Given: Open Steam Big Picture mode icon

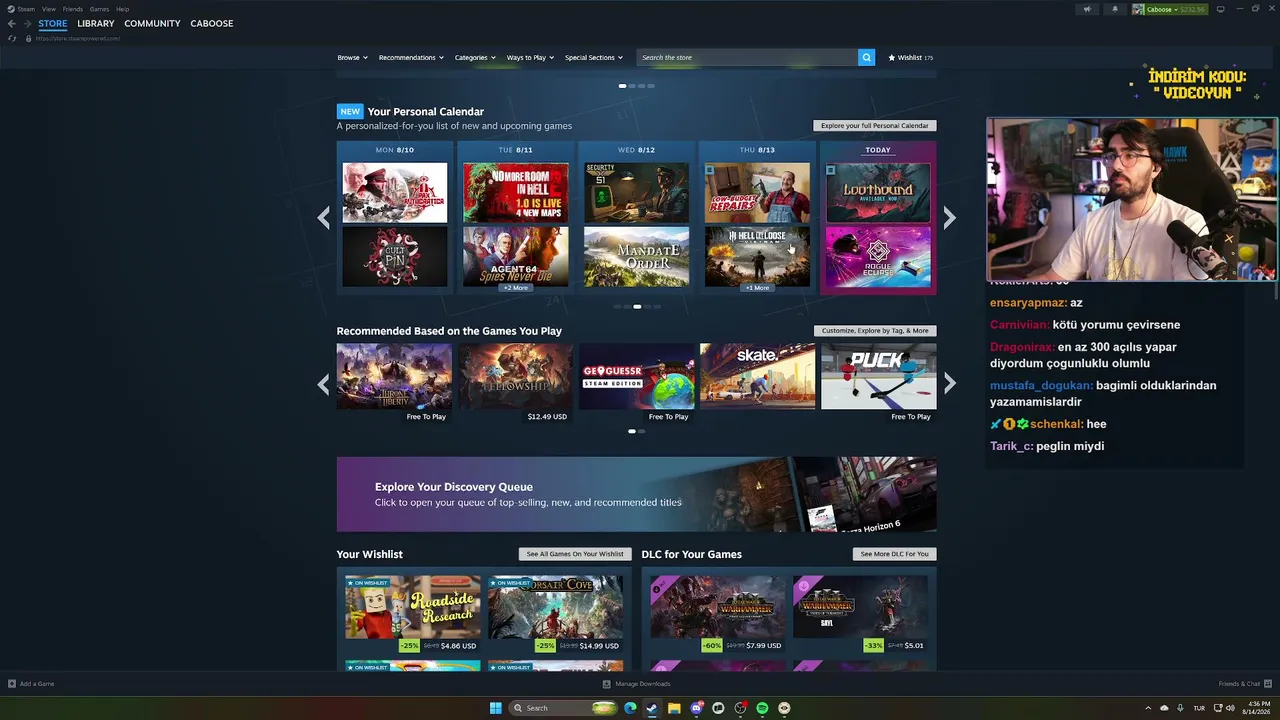Looking at the screenshot, I should pyautogui.click(x=1220, y=9).
